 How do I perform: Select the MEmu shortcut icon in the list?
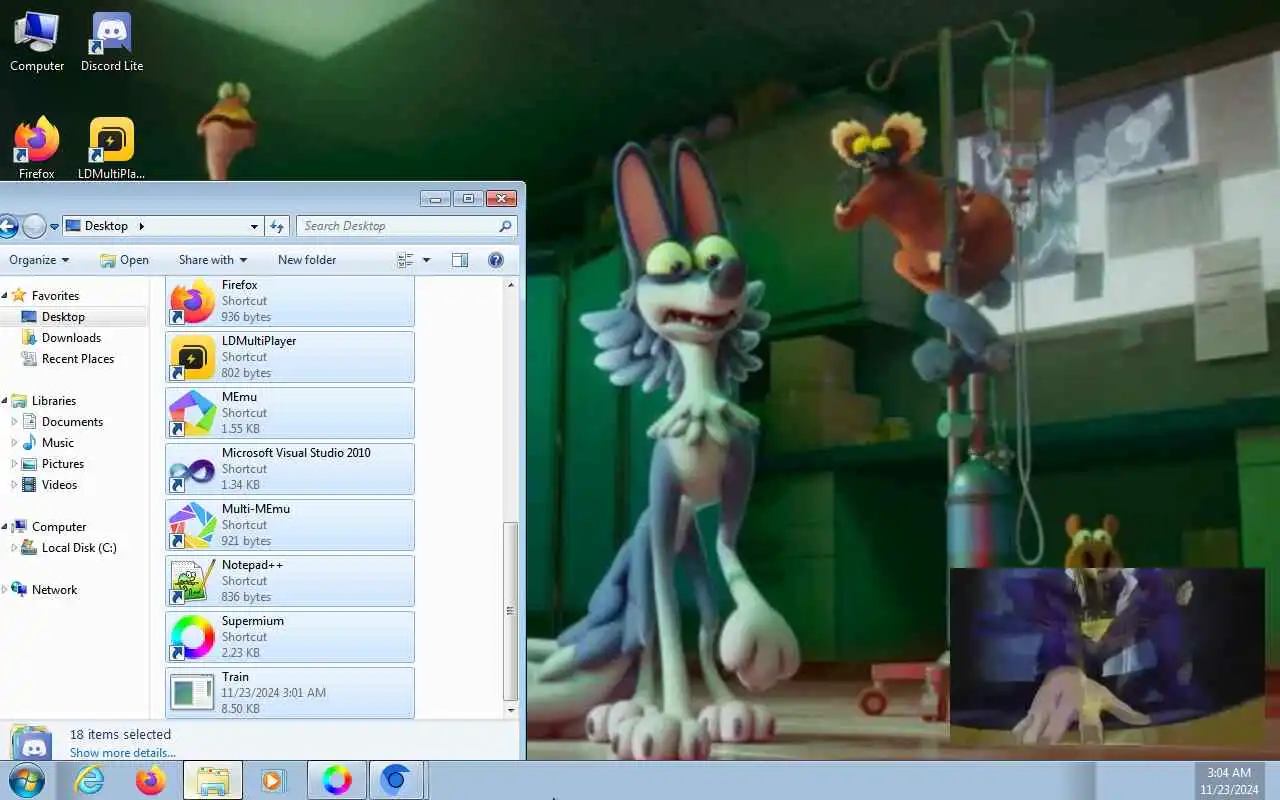tap(192, 413)
